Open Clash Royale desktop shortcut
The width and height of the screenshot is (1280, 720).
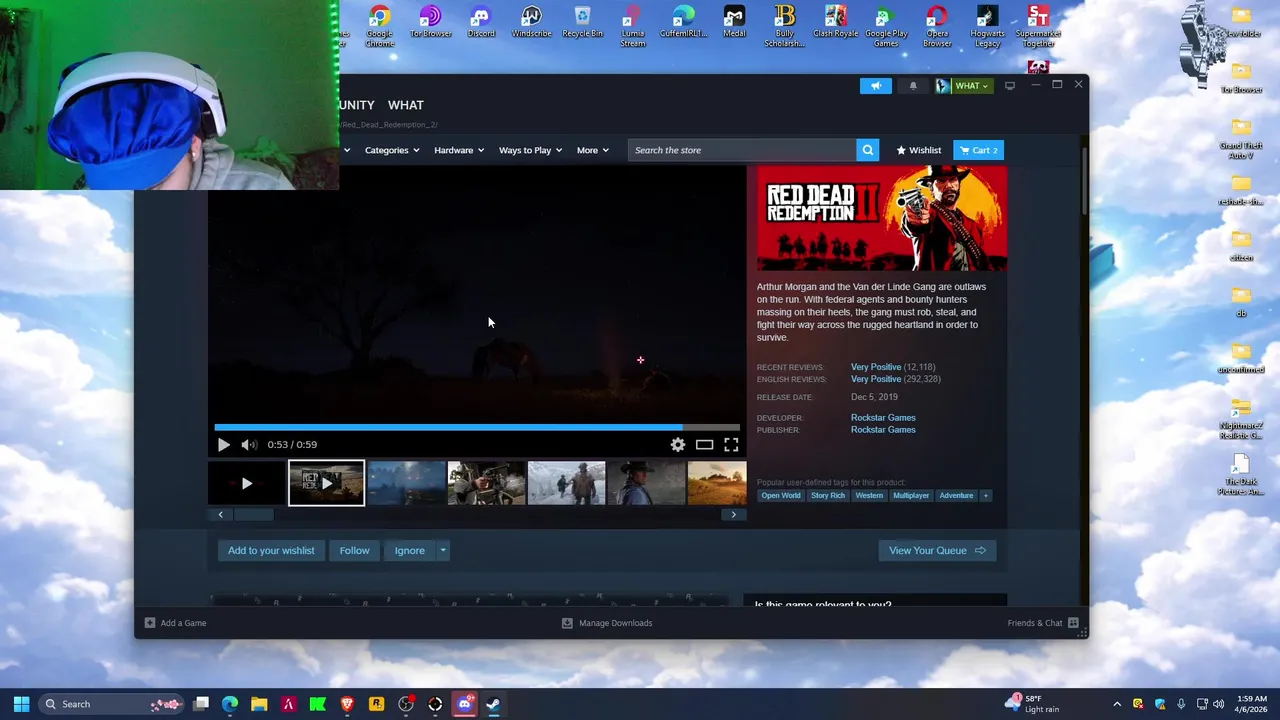[x=835, y=22]
